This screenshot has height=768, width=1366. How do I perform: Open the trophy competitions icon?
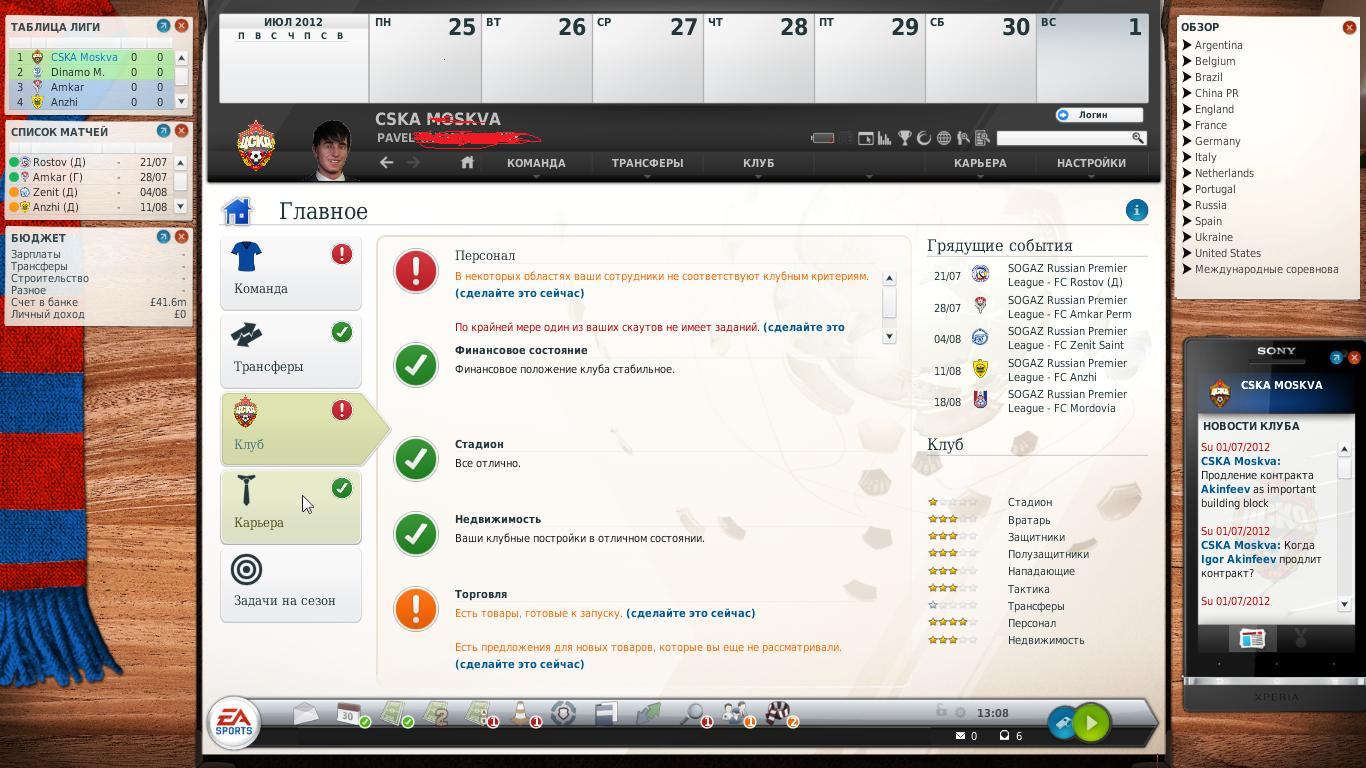tap(904, 138)
